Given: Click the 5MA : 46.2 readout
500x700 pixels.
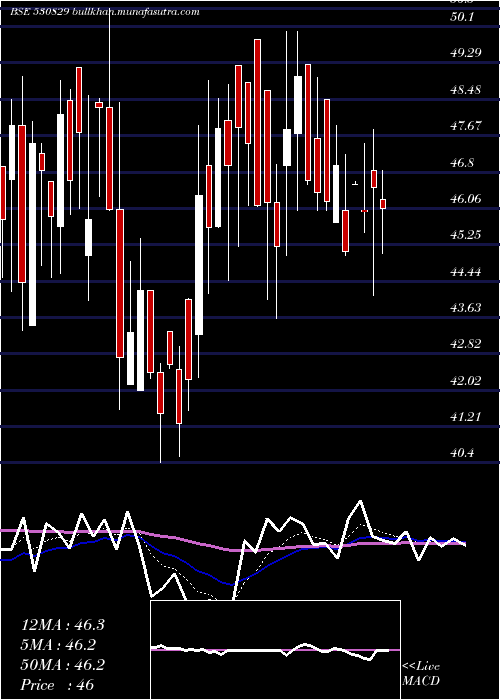Looking at the screenshot, I should 58,645.
